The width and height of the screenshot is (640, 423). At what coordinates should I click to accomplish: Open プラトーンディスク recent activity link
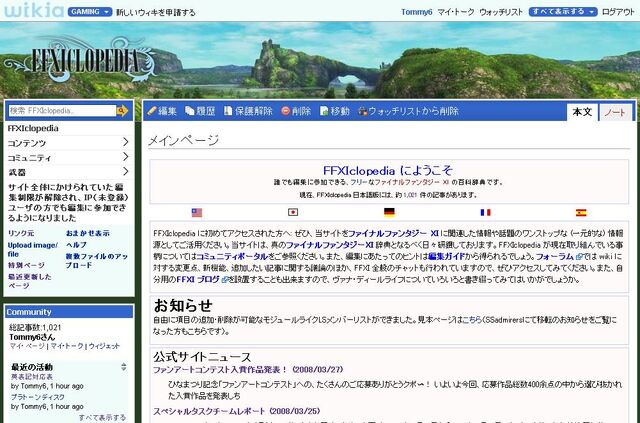[x=38, y=397]
